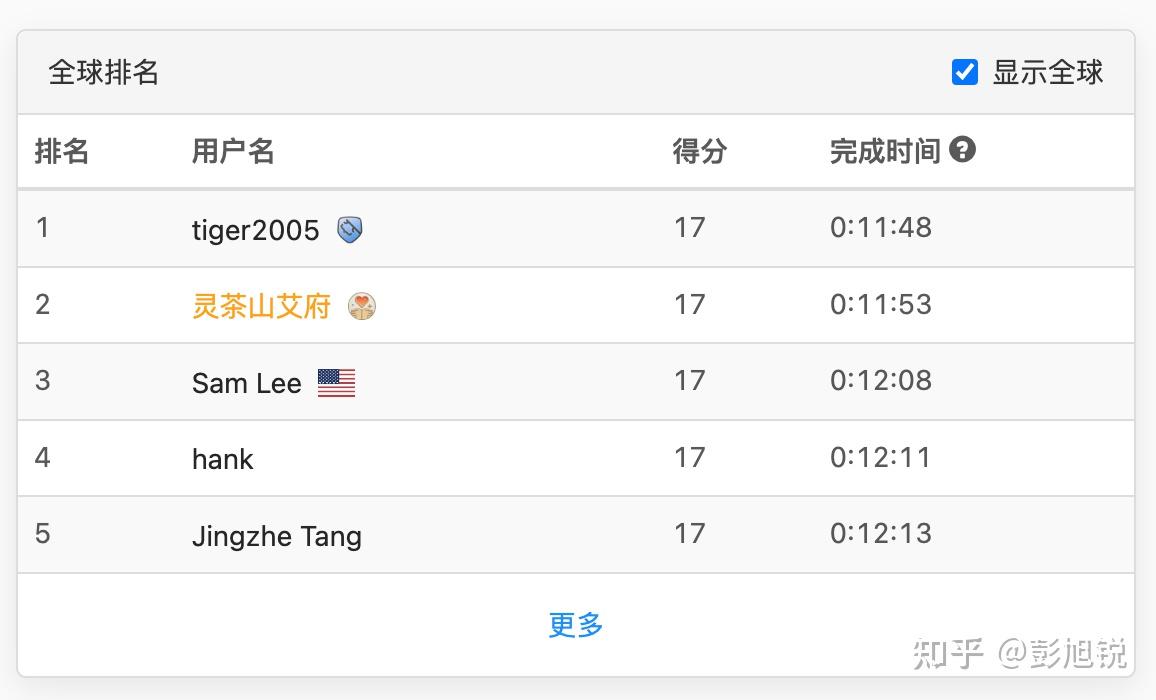The height and width of the screenshot is (700, 1156).
Task: Open hank's user profile
Action: click(x=222, y=460)
